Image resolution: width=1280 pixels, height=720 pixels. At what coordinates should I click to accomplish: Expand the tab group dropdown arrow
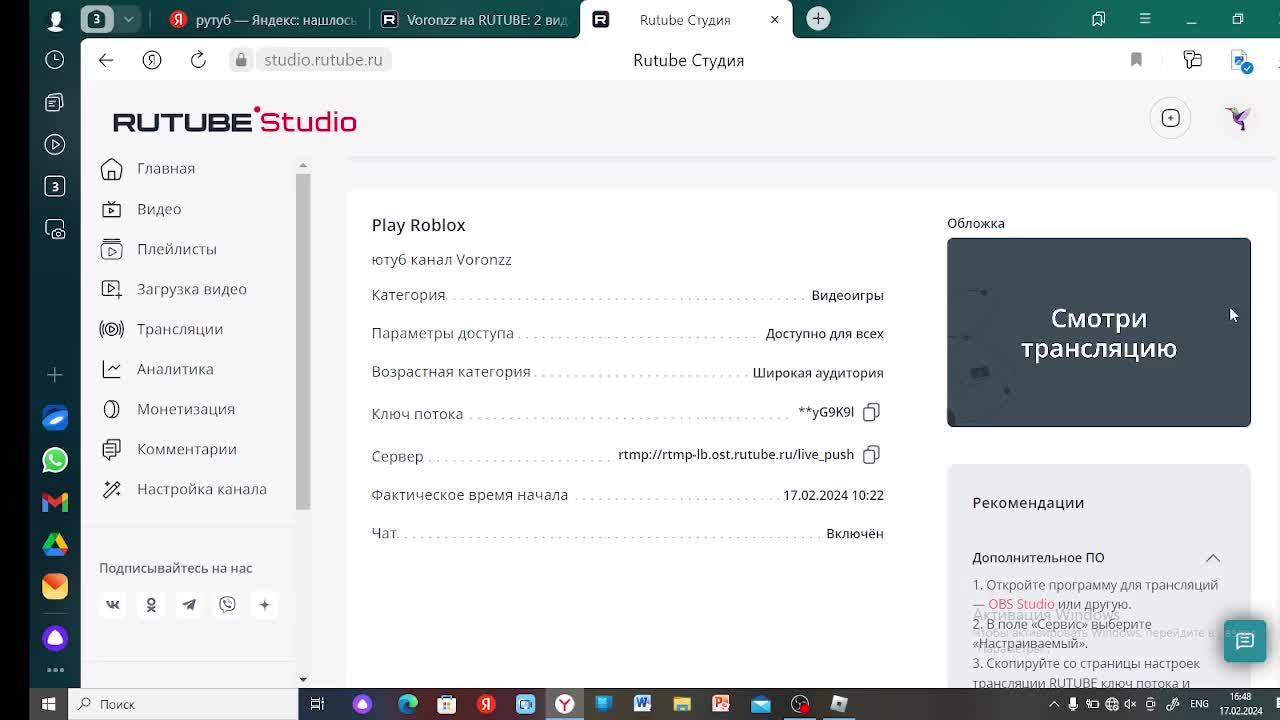[x=128, y=19]
